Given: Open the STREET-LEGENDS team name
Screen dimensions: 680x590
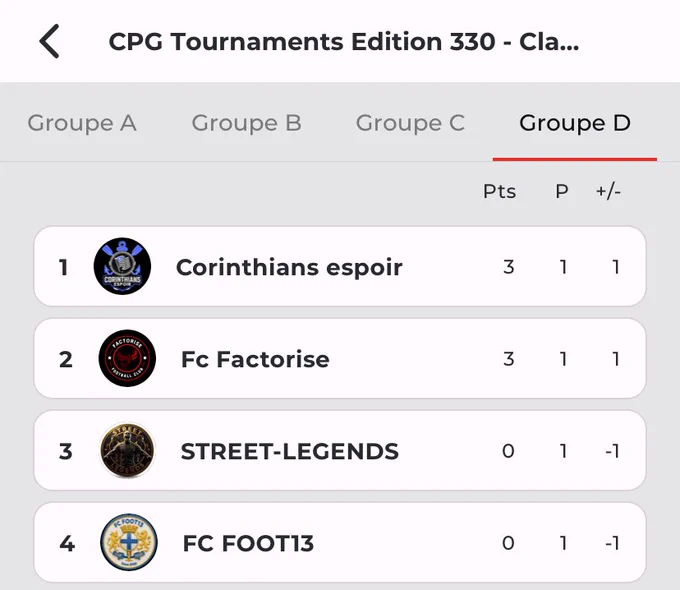Looking at the screenshot, I should click(x=290, y=451).
